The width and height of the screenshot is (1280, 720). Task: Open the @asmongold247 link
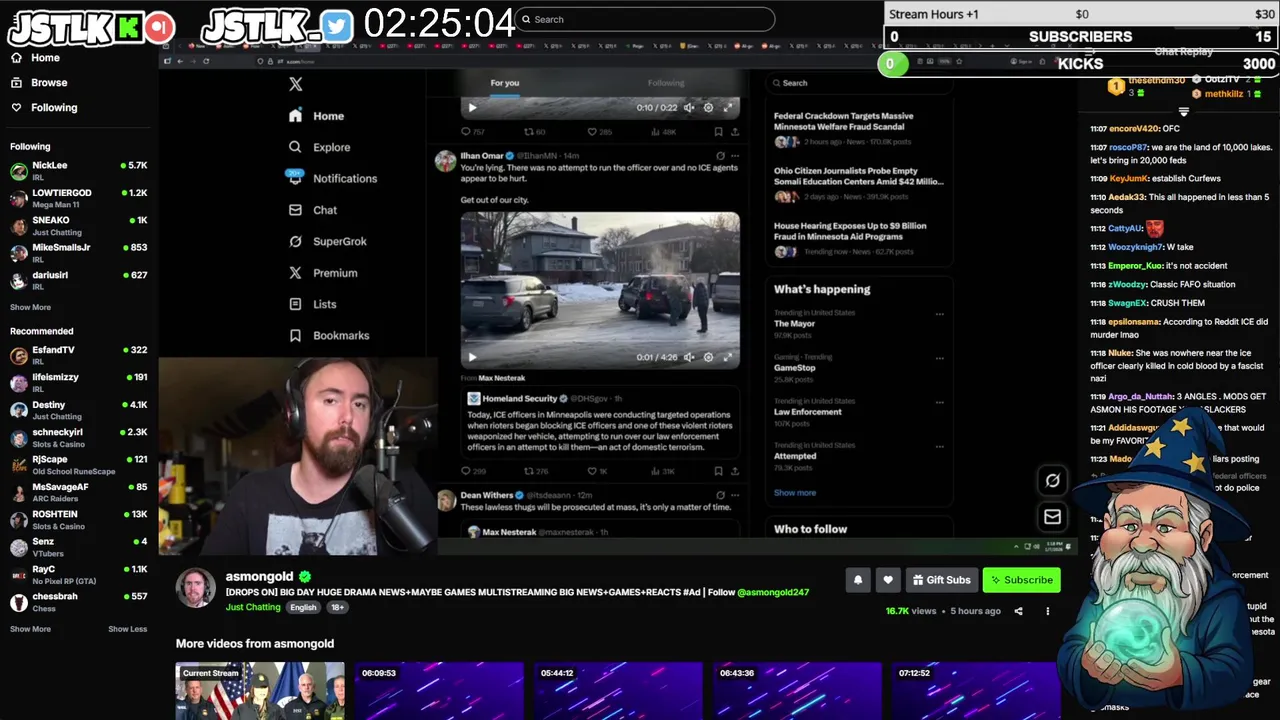click(773, 592)
